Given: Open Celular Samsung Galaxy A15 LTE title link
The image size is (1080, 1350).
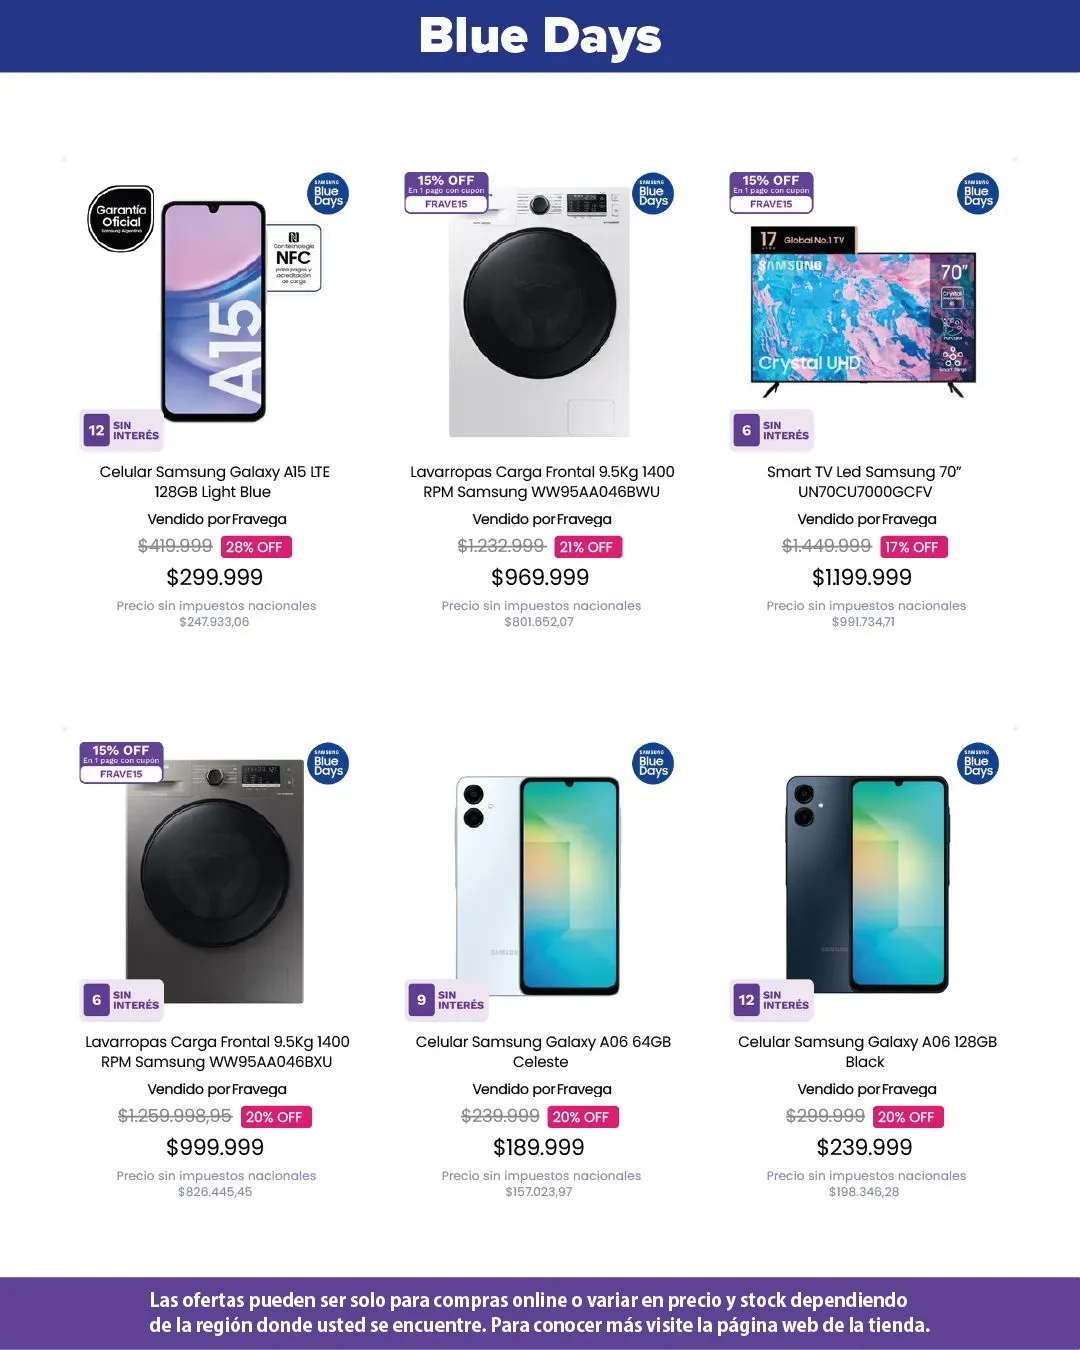Looking at the screenshot, I should [214, 482].
